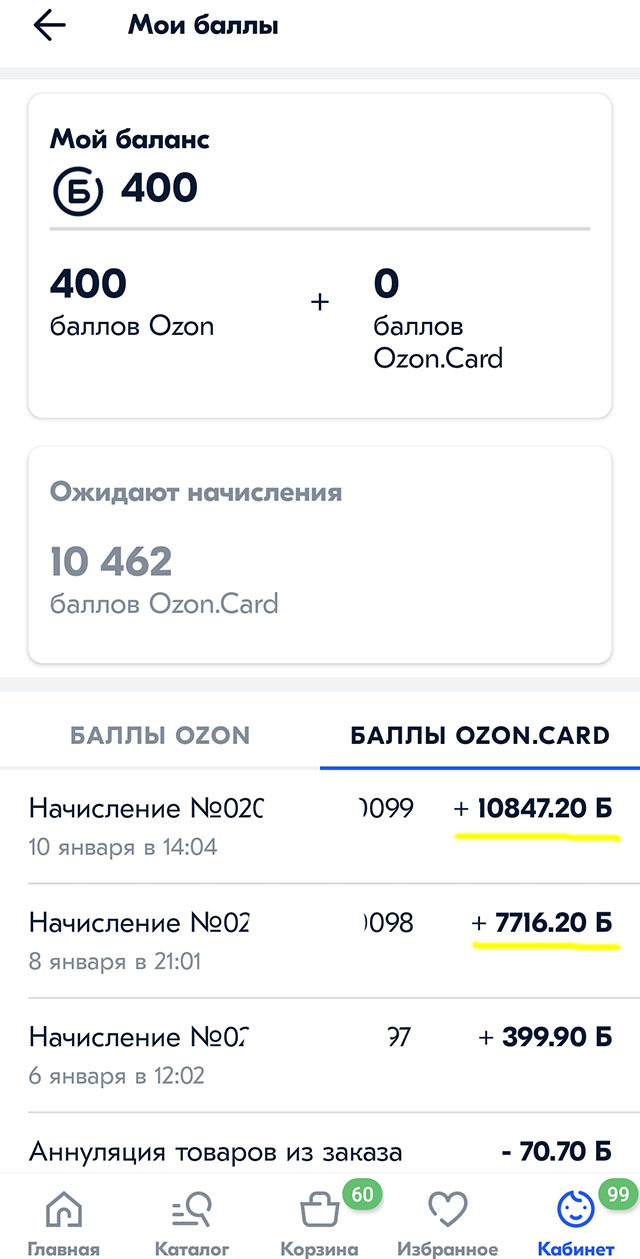Viewport: 640px width, 1259px height.
Task: Open the 399.90 Б accrual entry
Action: point(320,1054)
